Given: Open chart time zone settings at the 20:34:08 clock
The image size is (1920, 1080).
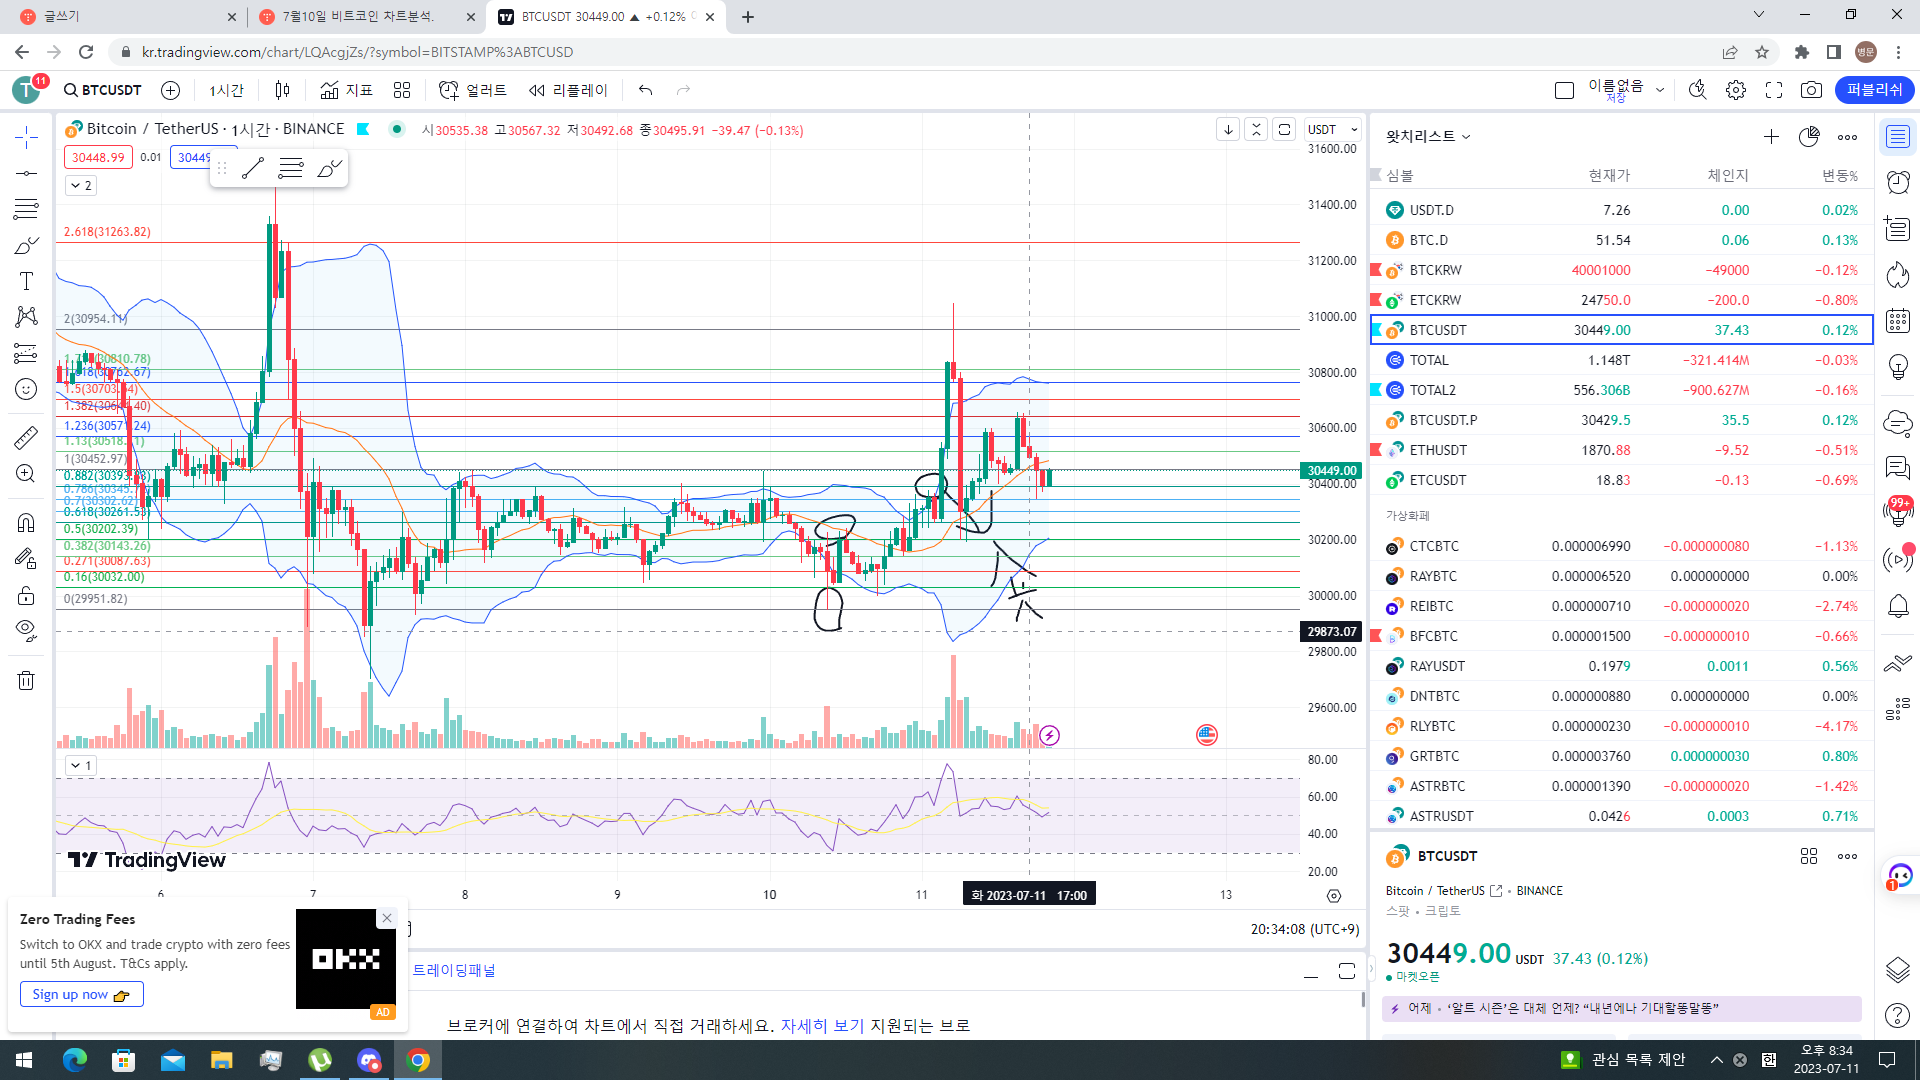Looking at the screenshot, I should 1305,929.
